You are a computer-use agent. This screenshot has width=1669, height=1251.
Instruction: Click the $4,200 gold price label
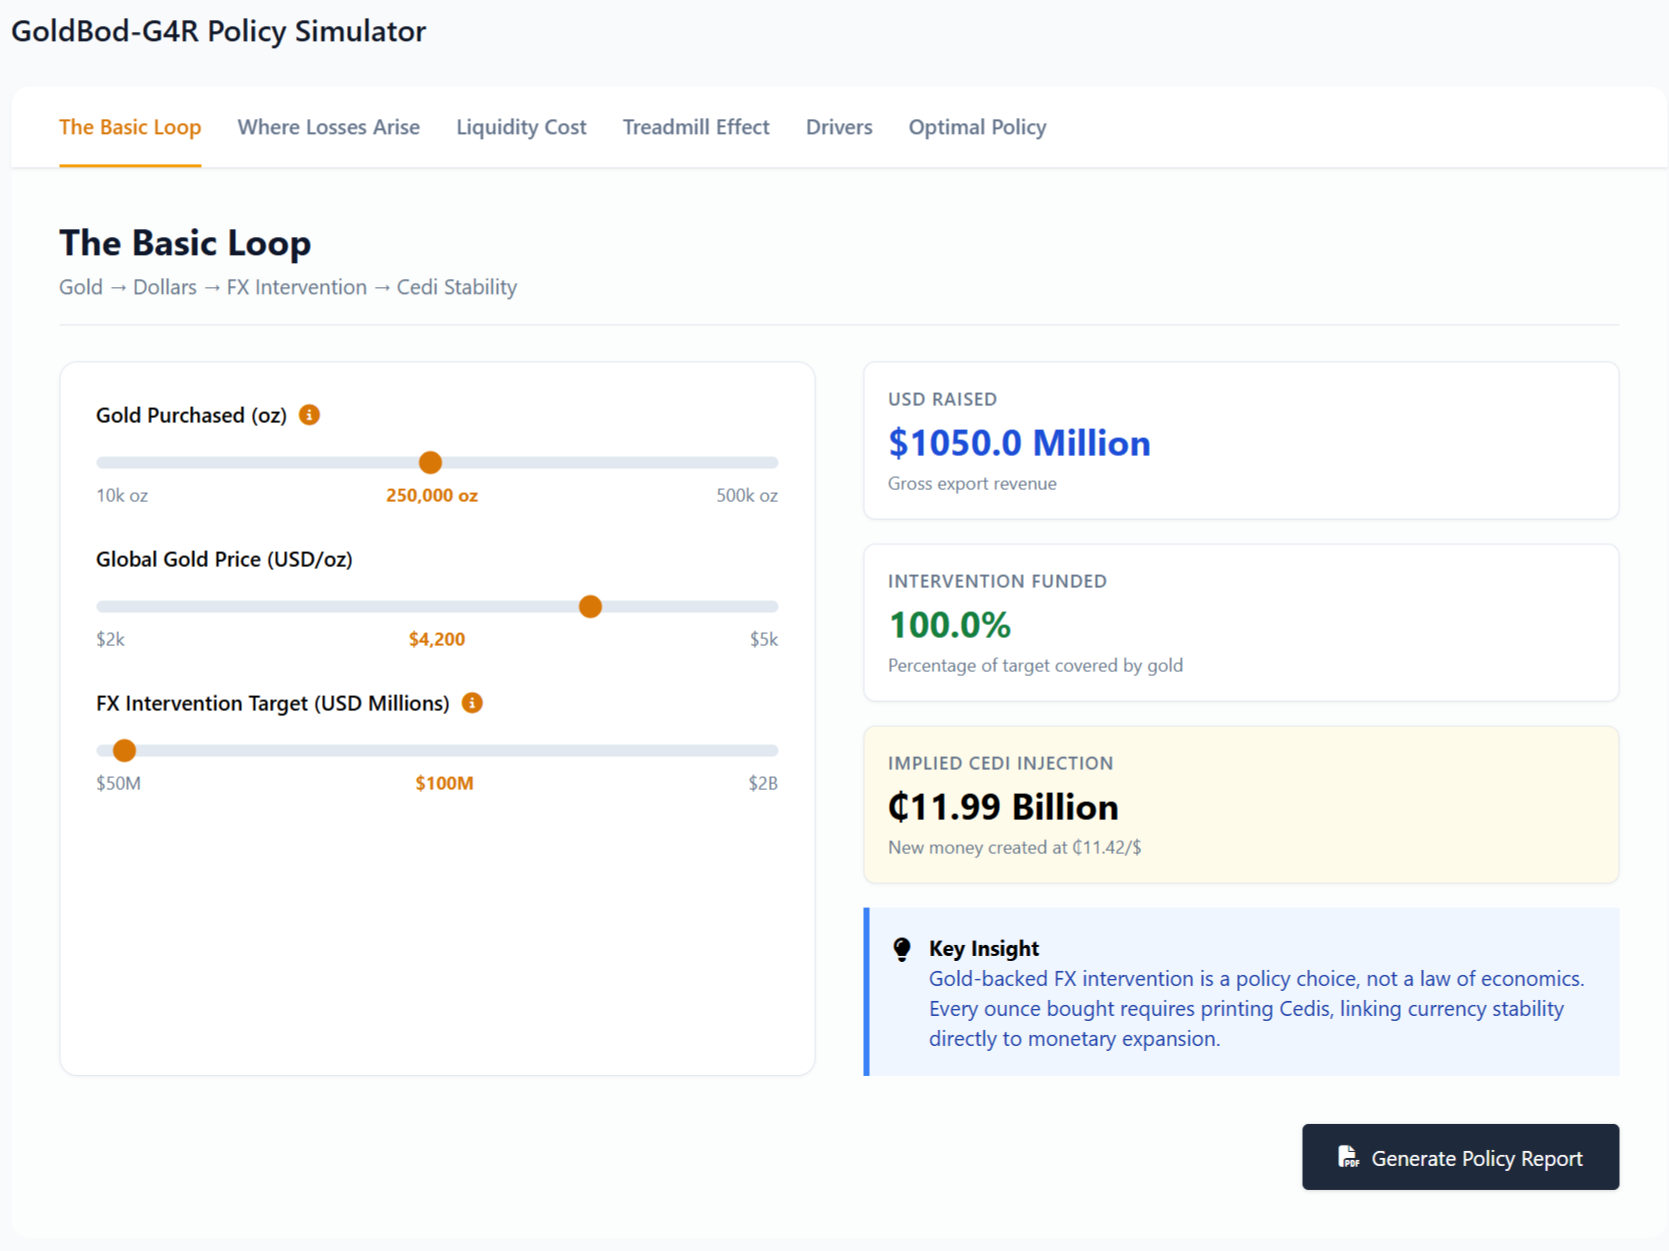tap(436, 638)
